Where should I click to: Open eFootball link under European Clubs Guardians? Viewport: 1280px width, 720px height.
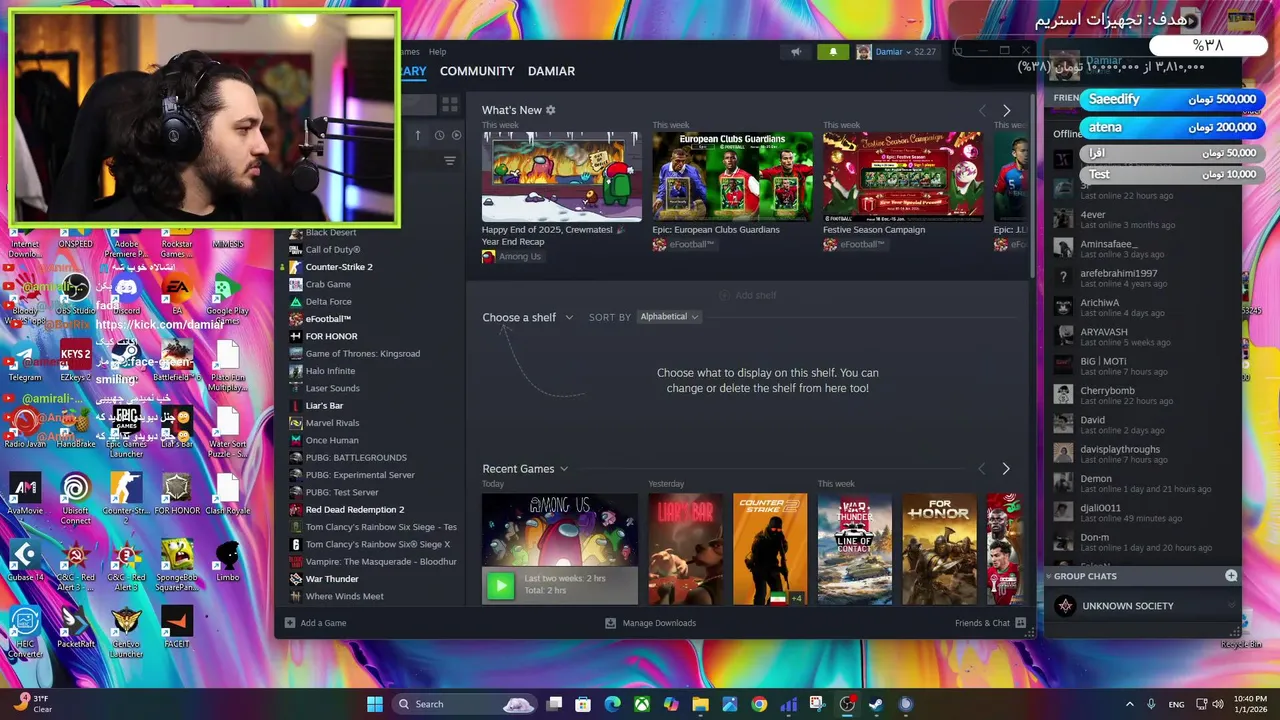pos(683,245)
